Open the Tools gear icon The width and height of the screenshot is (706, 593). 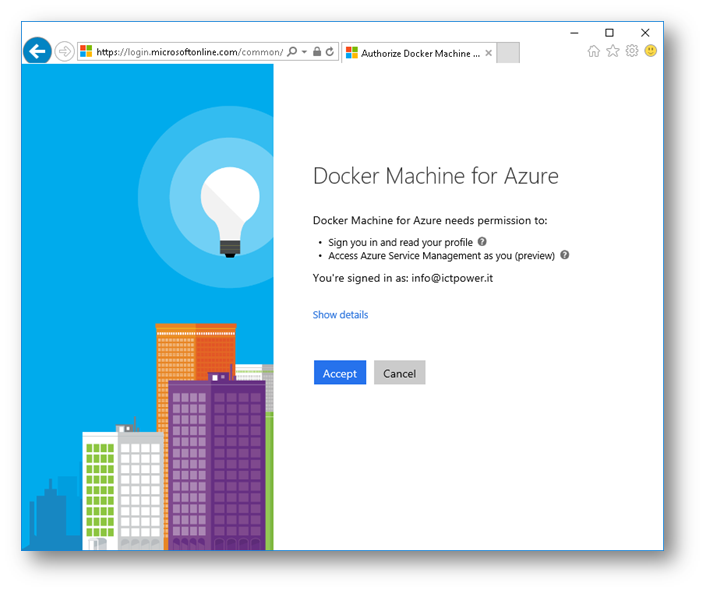click(632, 51)
